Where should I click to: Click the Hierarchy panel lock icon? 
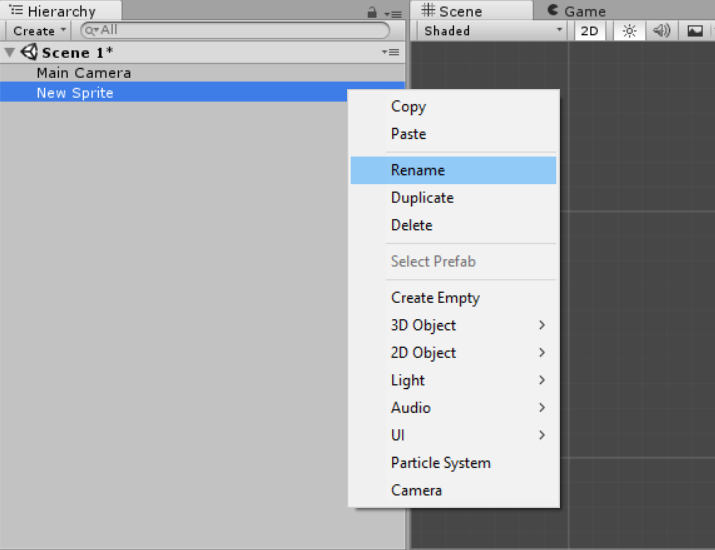click(x=372, y=12)
